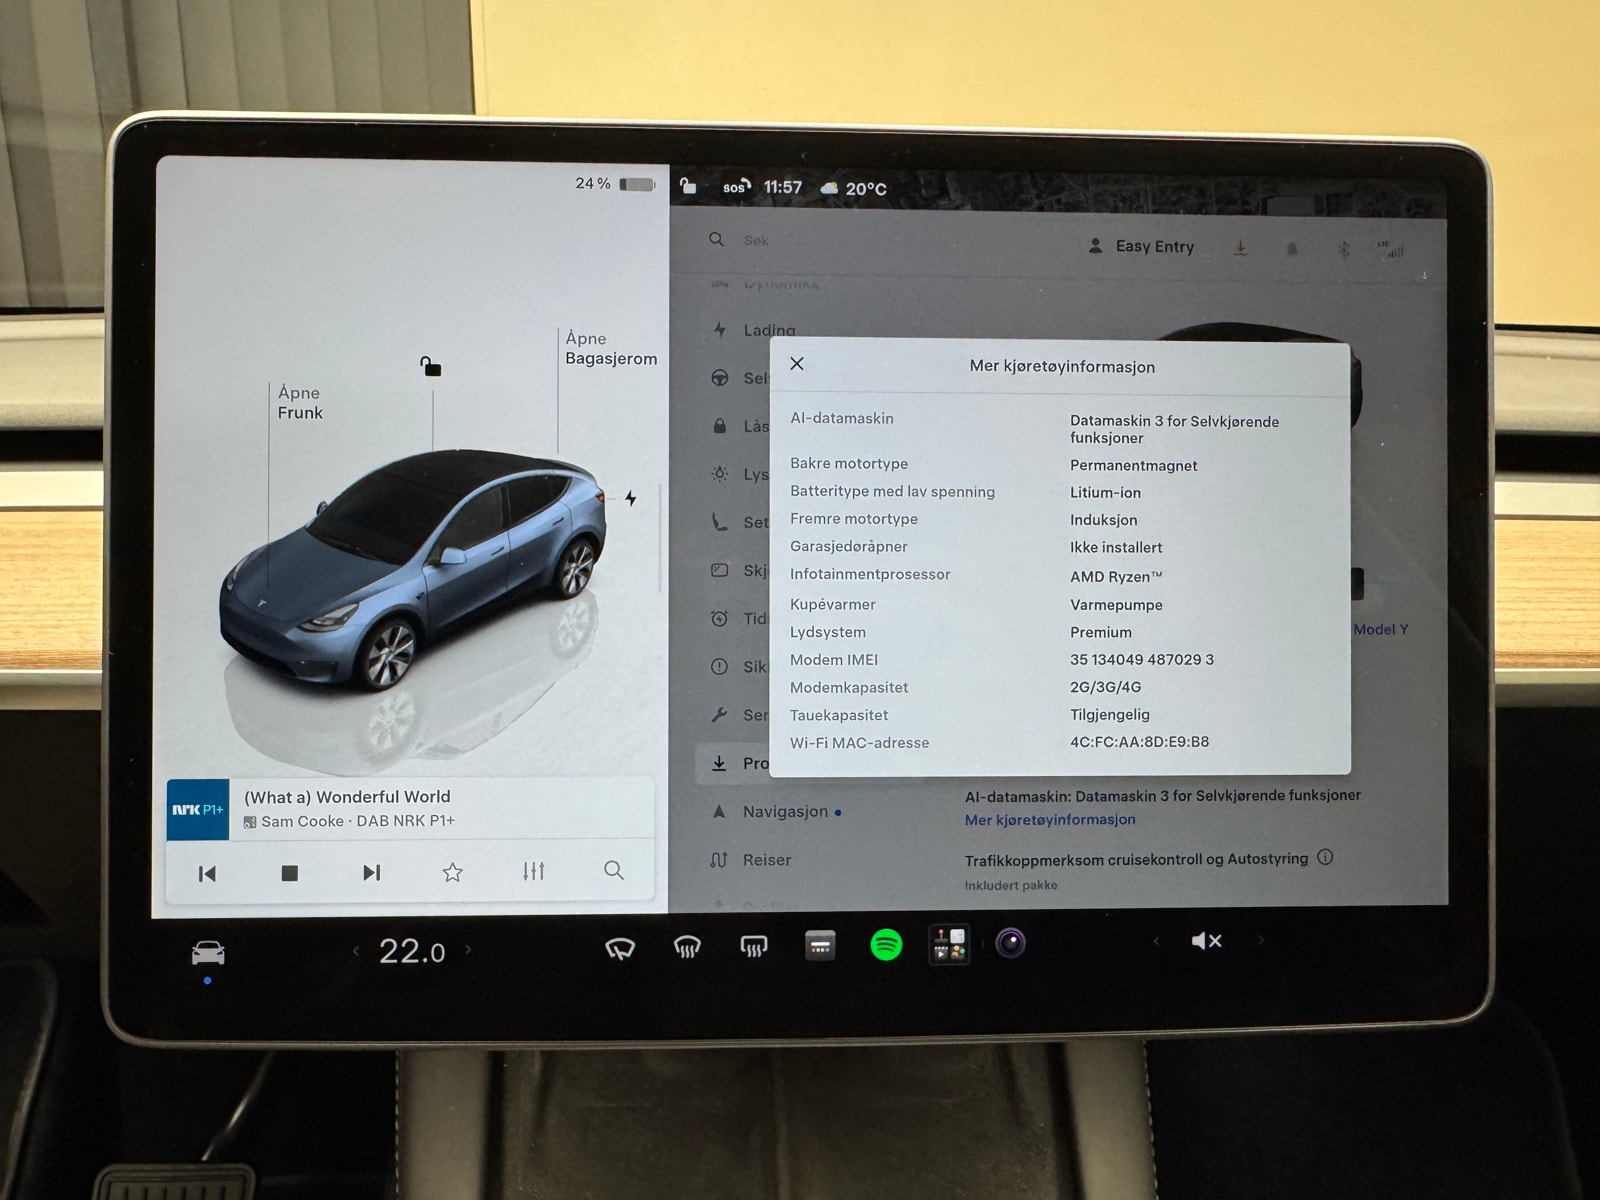1600x1200 pixels.
Task: Skip to next track
Action: (x=371, y=873)
